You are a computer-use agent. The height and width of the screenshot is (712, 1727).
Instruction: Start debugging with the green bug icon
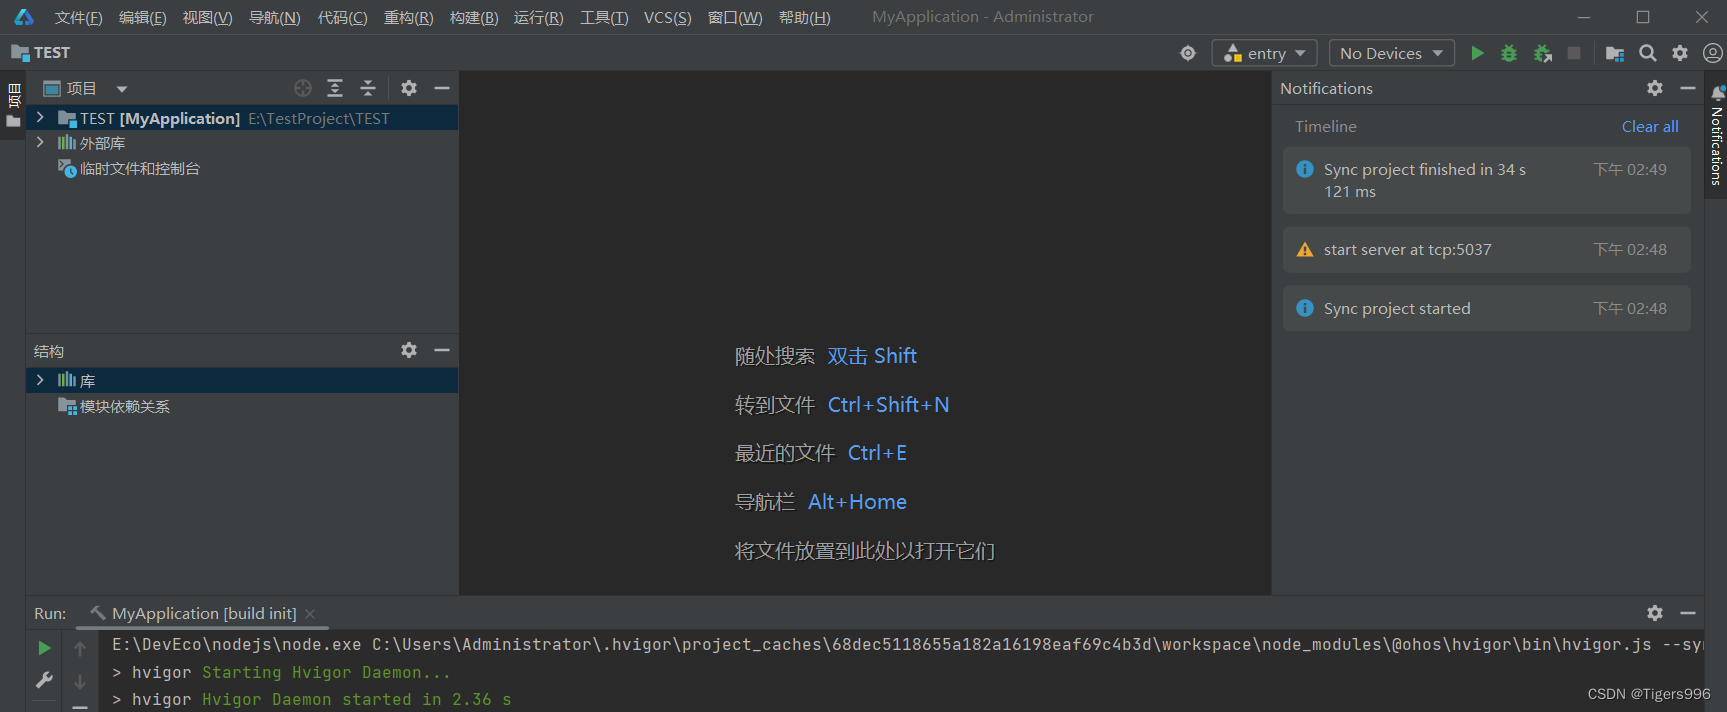(x=1509, y=53)
